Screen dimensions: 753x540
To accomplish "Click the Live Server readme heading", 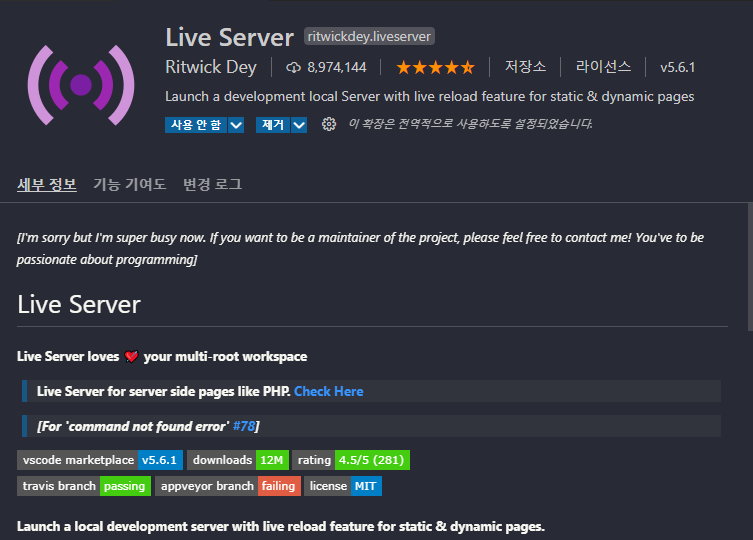I will (79, 305).
